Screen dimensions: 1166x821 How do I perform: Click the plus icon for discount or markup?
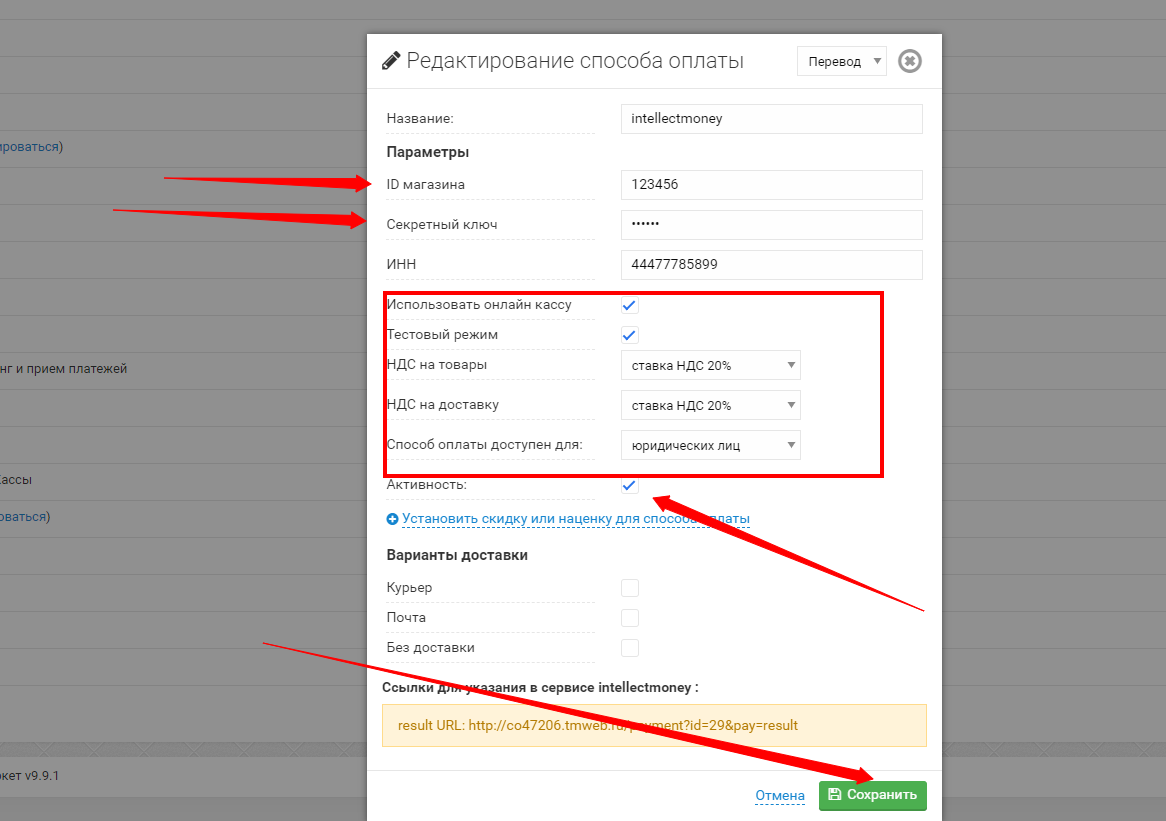pos(393,519)
